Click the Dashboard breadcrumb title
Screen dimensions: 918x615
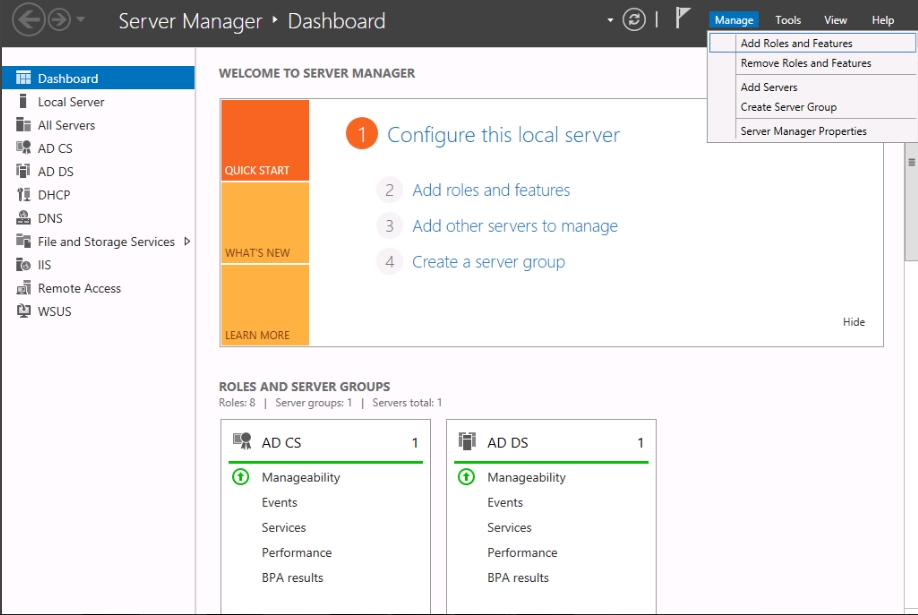[337, 20]
